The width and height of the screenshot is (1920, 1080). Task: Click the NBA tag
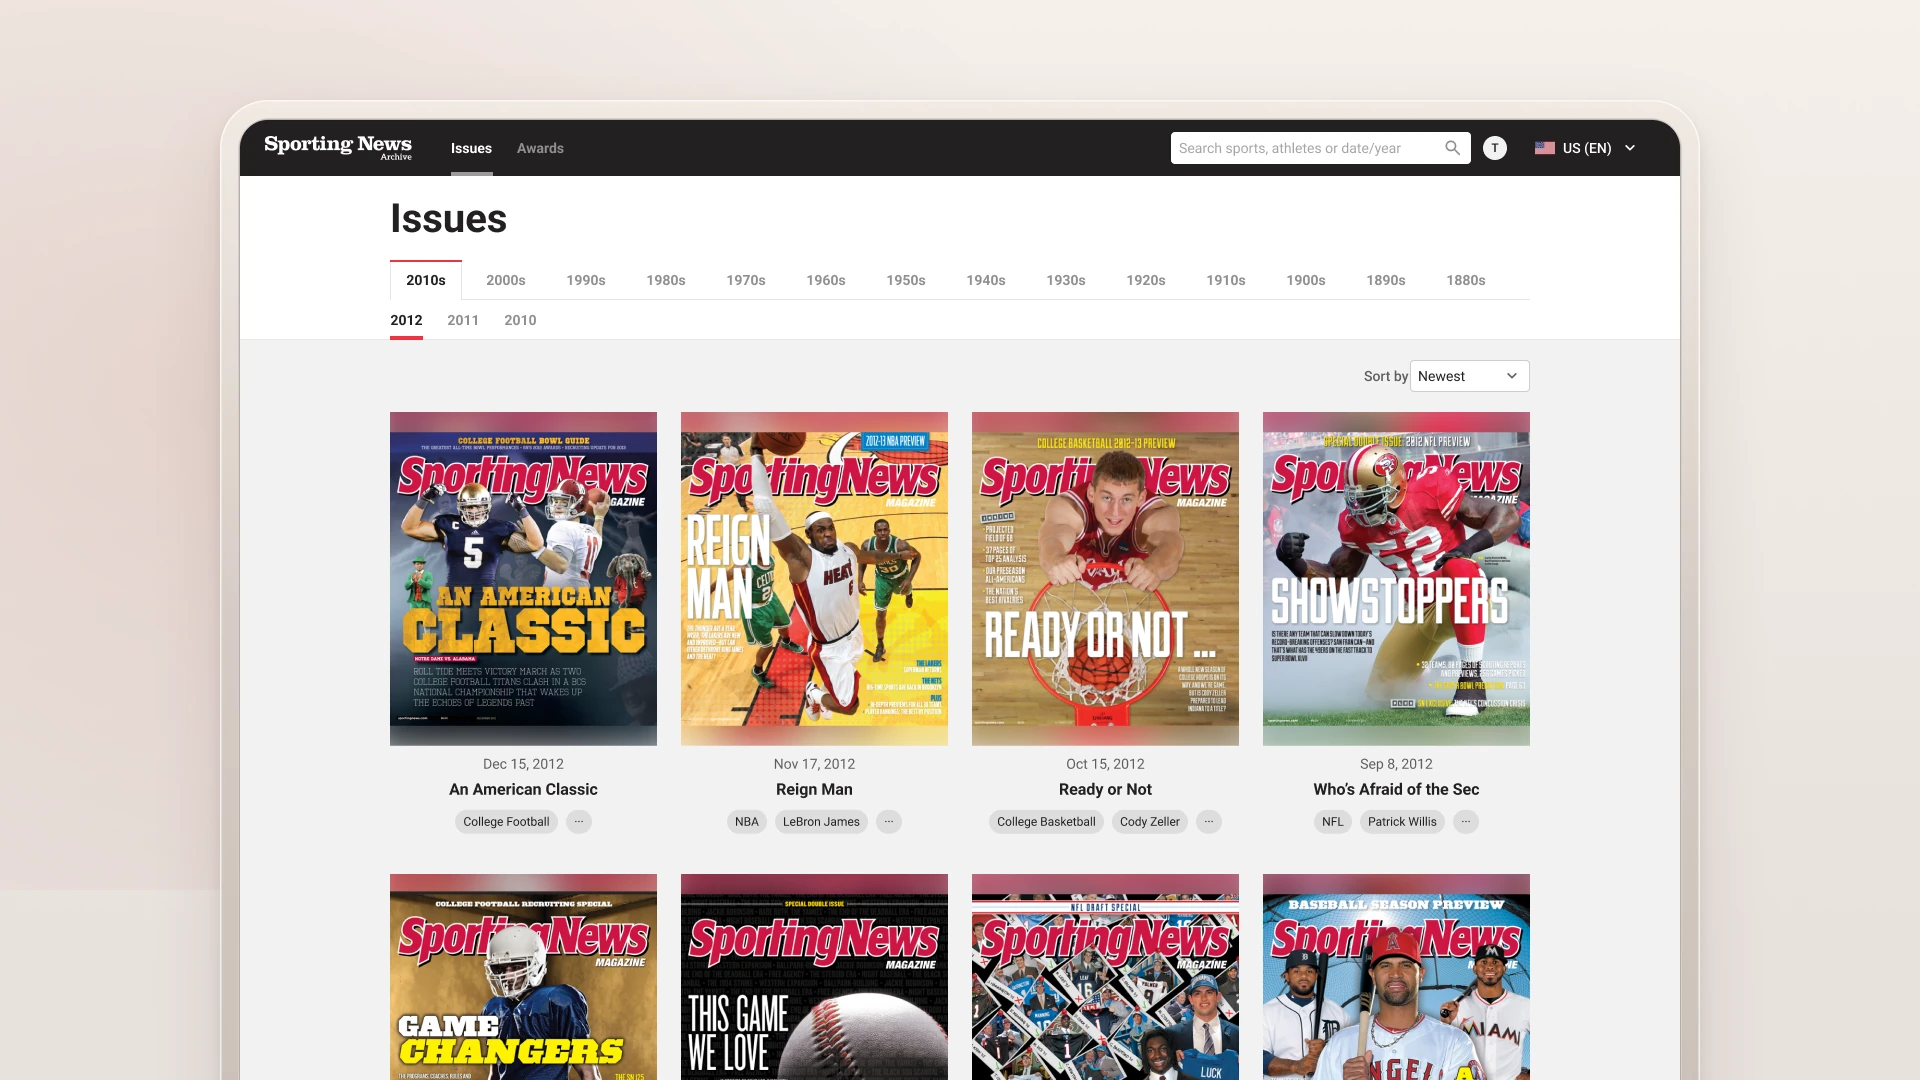pyautogui.click(x=747, y=822)
